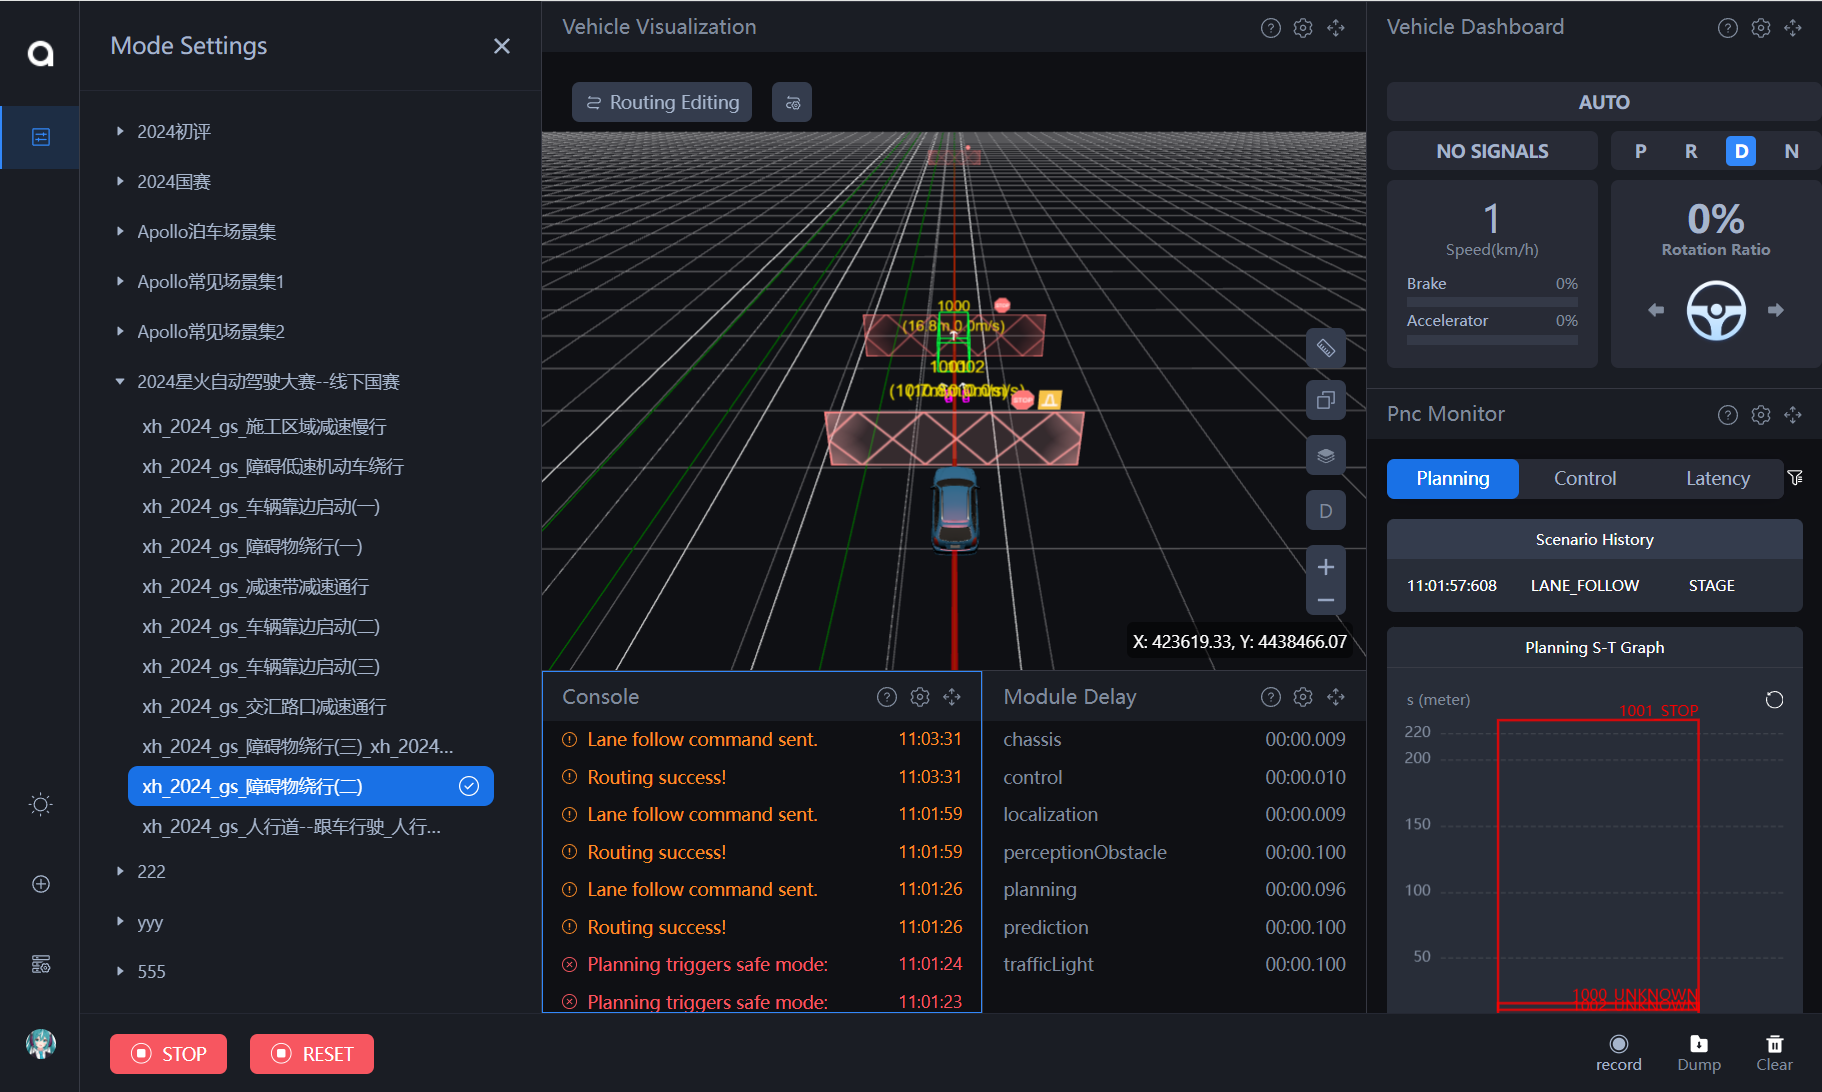
Task: Refresh the Planning S-T Graph
Action: click(x=1774, y=700)
